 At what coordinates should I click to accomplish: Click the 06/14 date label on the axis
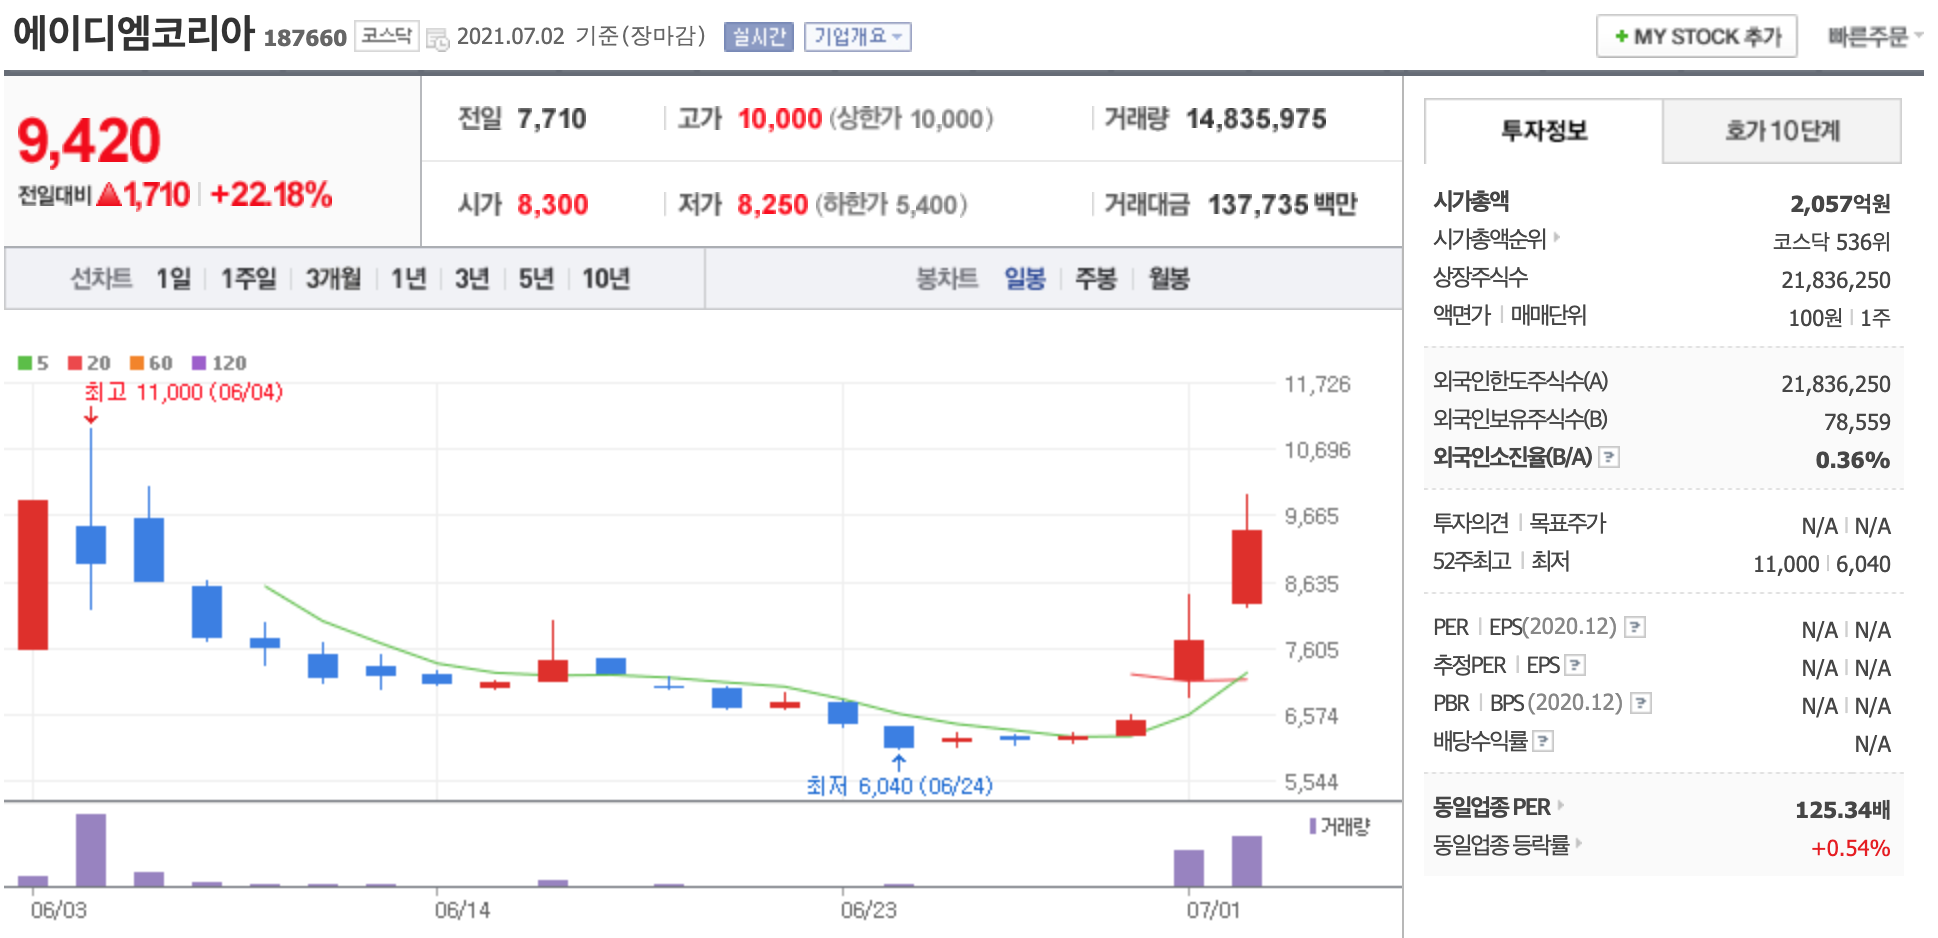point(462,910)
